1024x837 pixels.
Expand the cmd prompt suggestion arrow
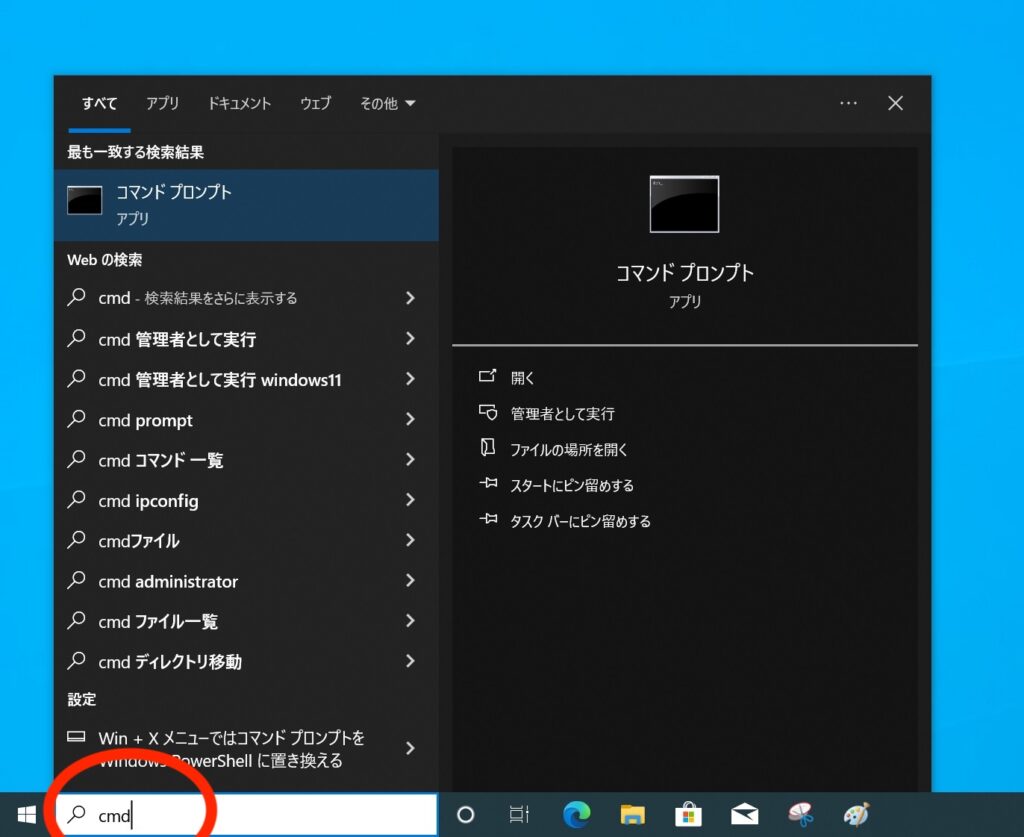point(410,420)
